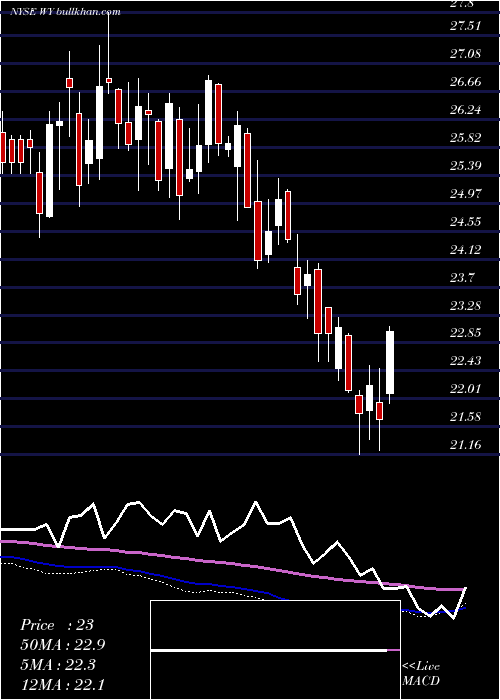Click the 22.43 price axis label
This screenshot has width=500, height=700.
(x=466, y=361)
